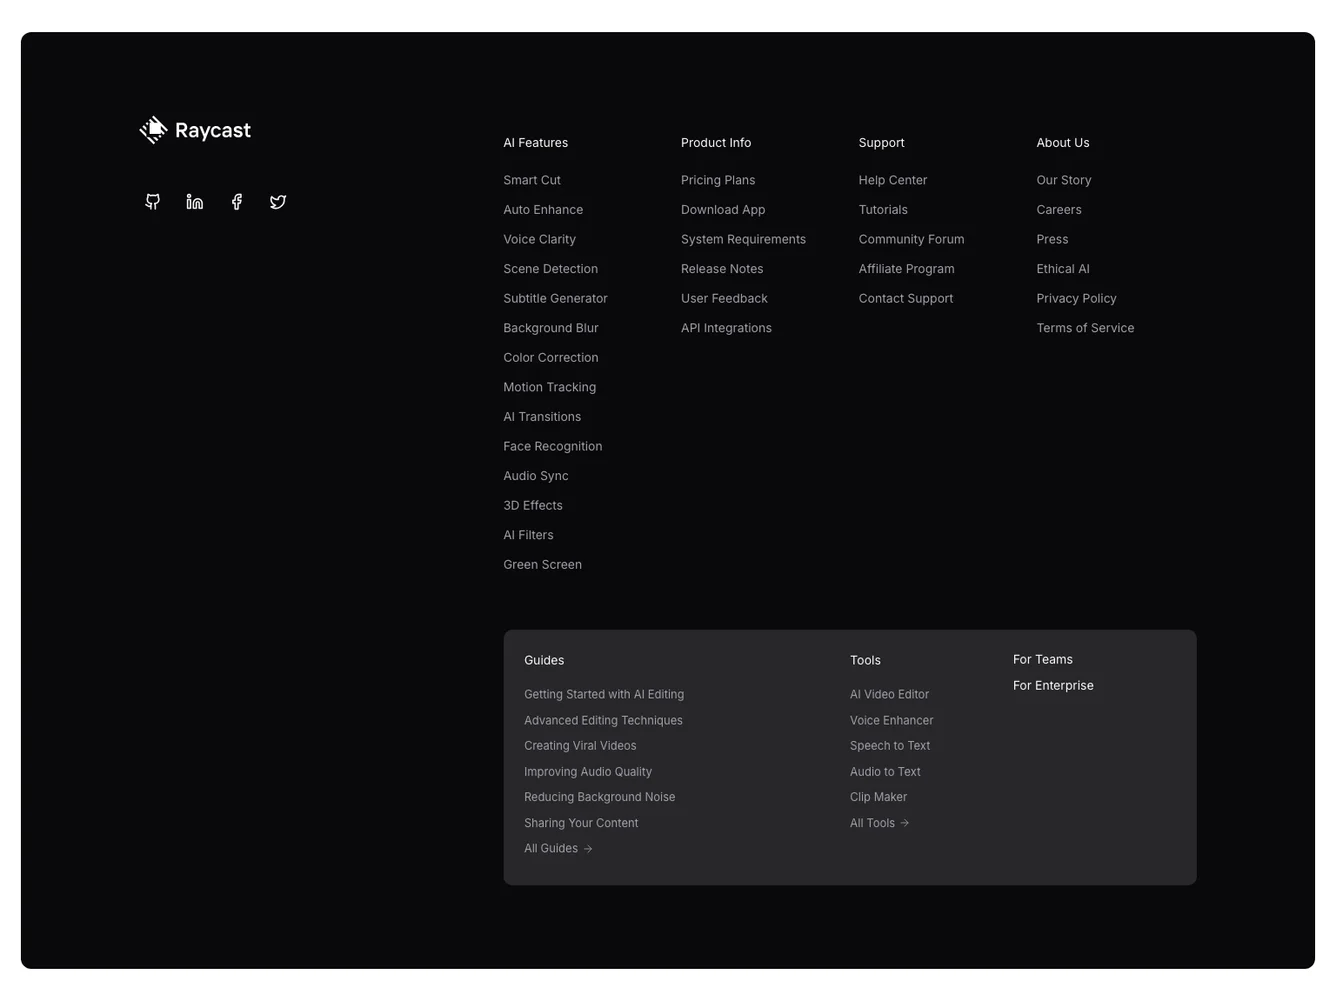Open the Smart Cut feature link
The width and height of the screenshot is (1336, 1002).
pyautogui.click(x=532, y=180)
